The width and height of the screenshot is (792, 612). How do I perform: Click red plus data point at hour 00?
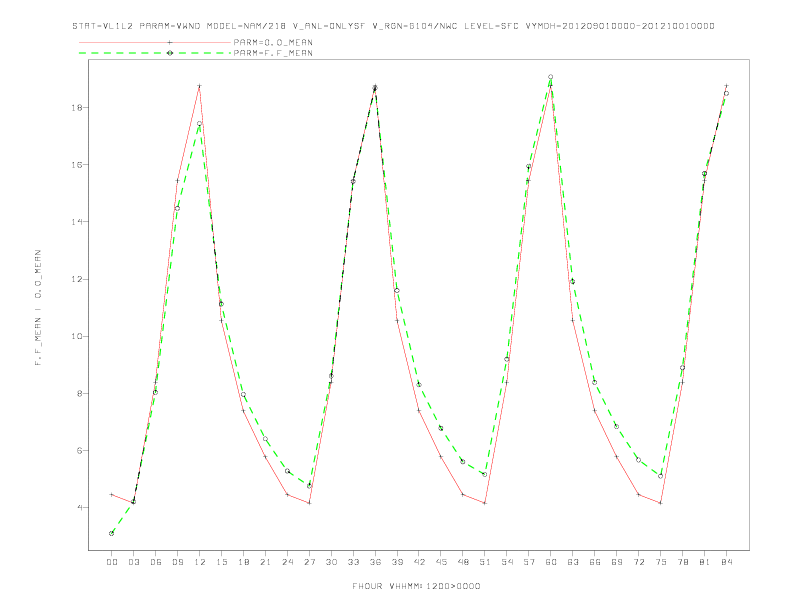[x=112, y=495]
